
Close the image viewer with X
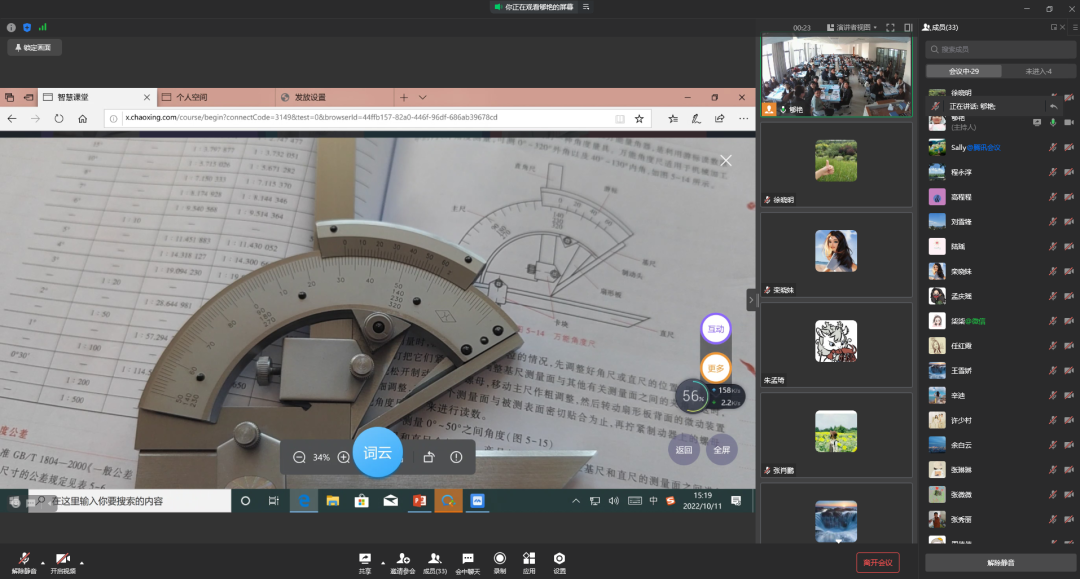point(726,160)
